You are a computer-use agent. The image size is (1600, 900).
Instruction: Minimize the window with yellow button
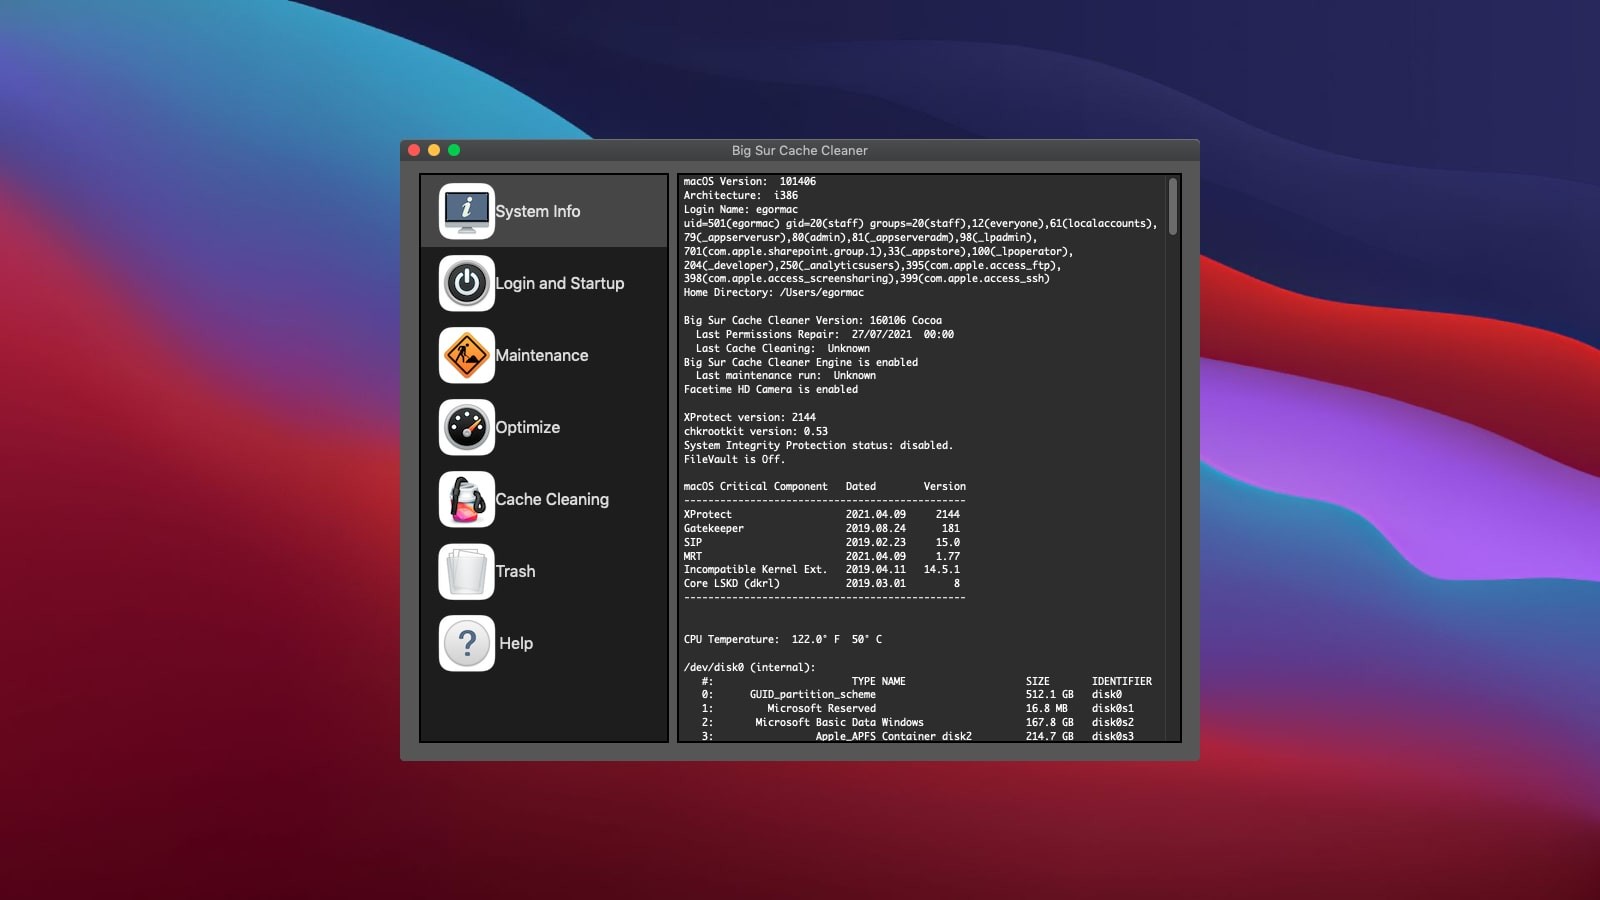point(434,150)
